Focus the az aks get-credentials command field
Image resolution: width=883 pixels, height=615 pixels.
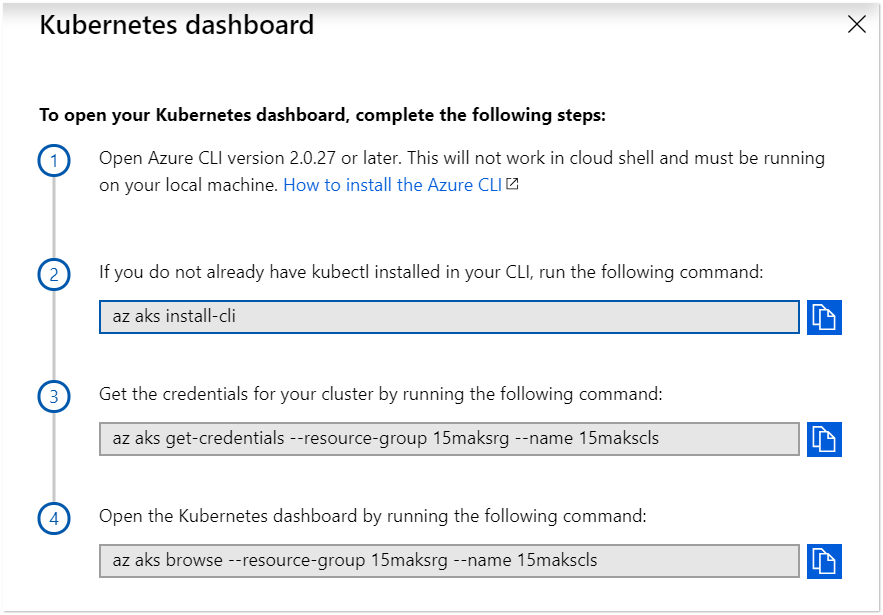(449, 439)
